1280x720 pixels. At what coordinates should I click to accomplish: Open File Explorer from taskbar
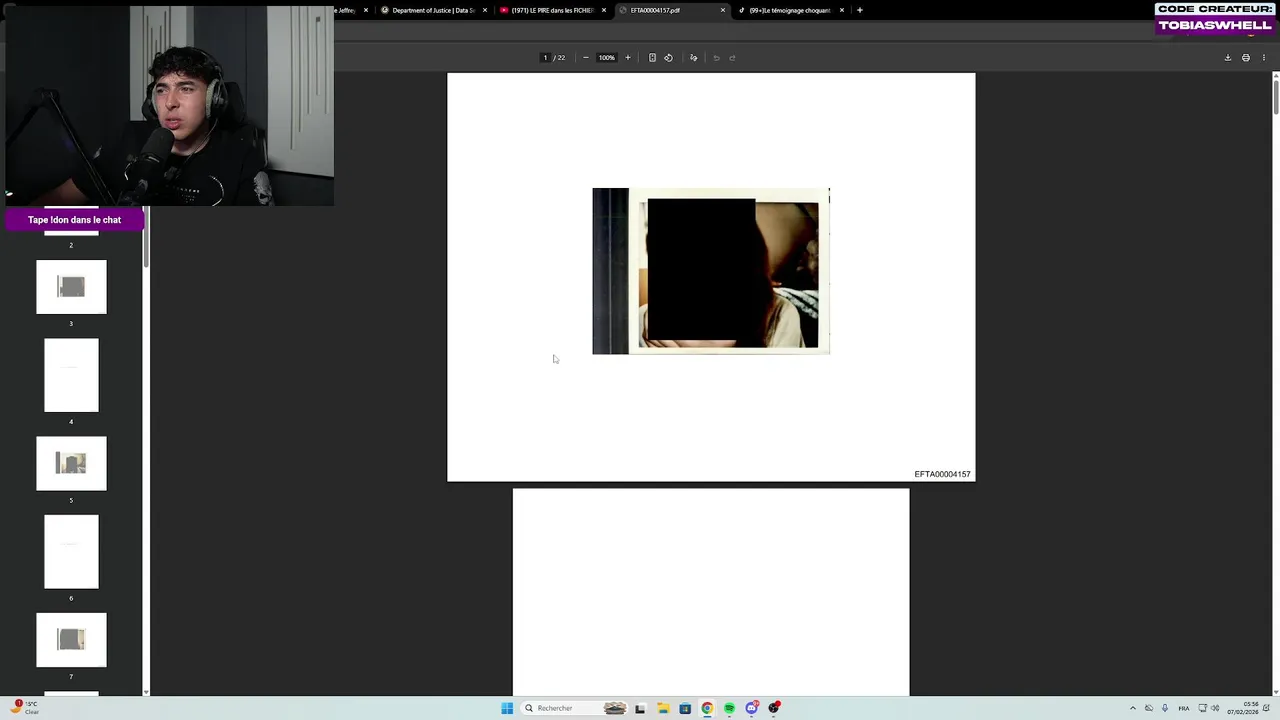[662, 708]
